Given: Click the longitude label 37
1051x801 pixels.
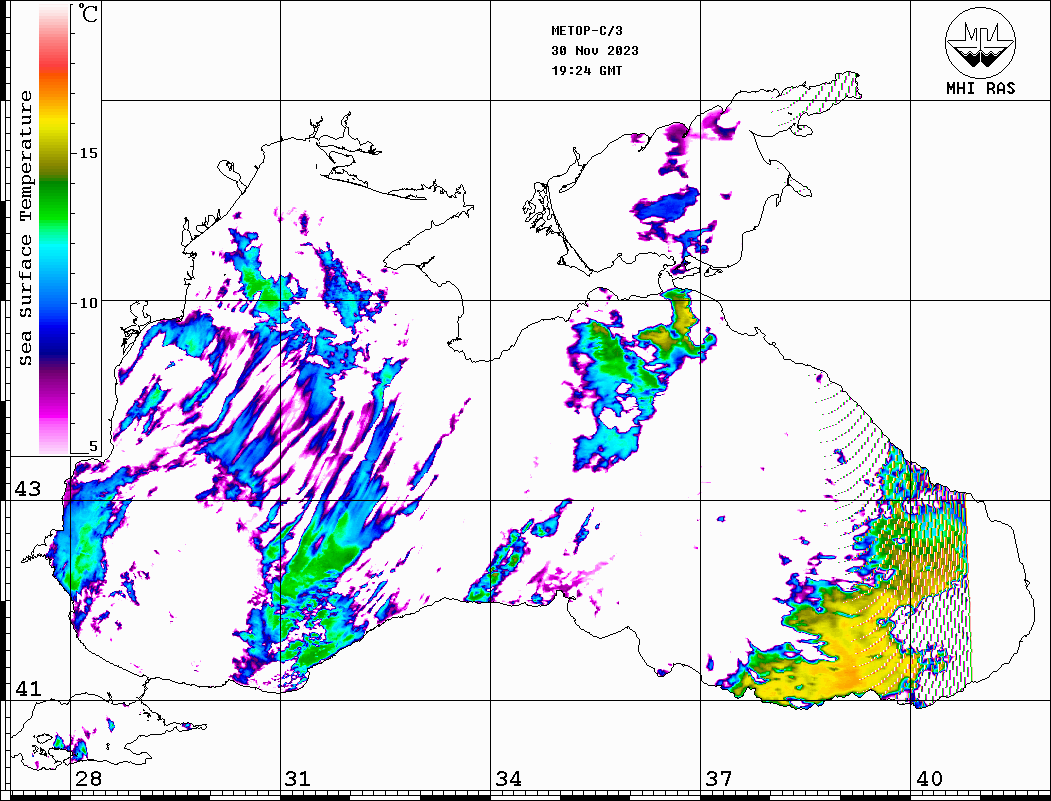Looking at the screenshot, I should click(718, 779).
